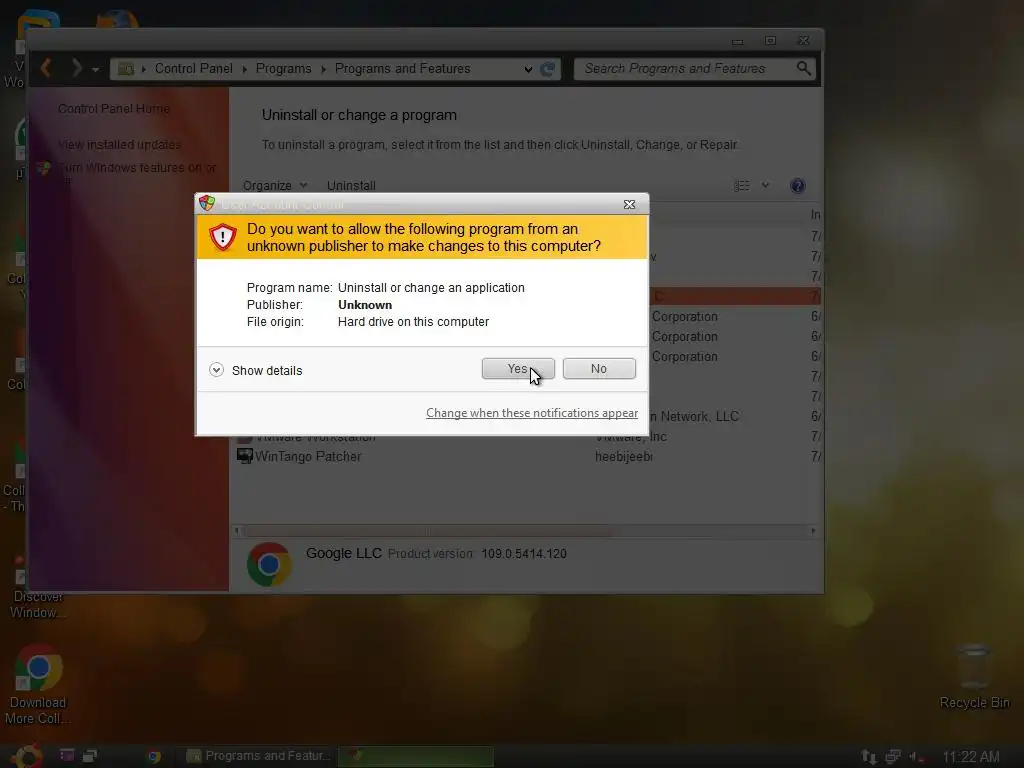Maximize the Programs and Features window
Screen dimensions: 1024x768
coord(771,40)
